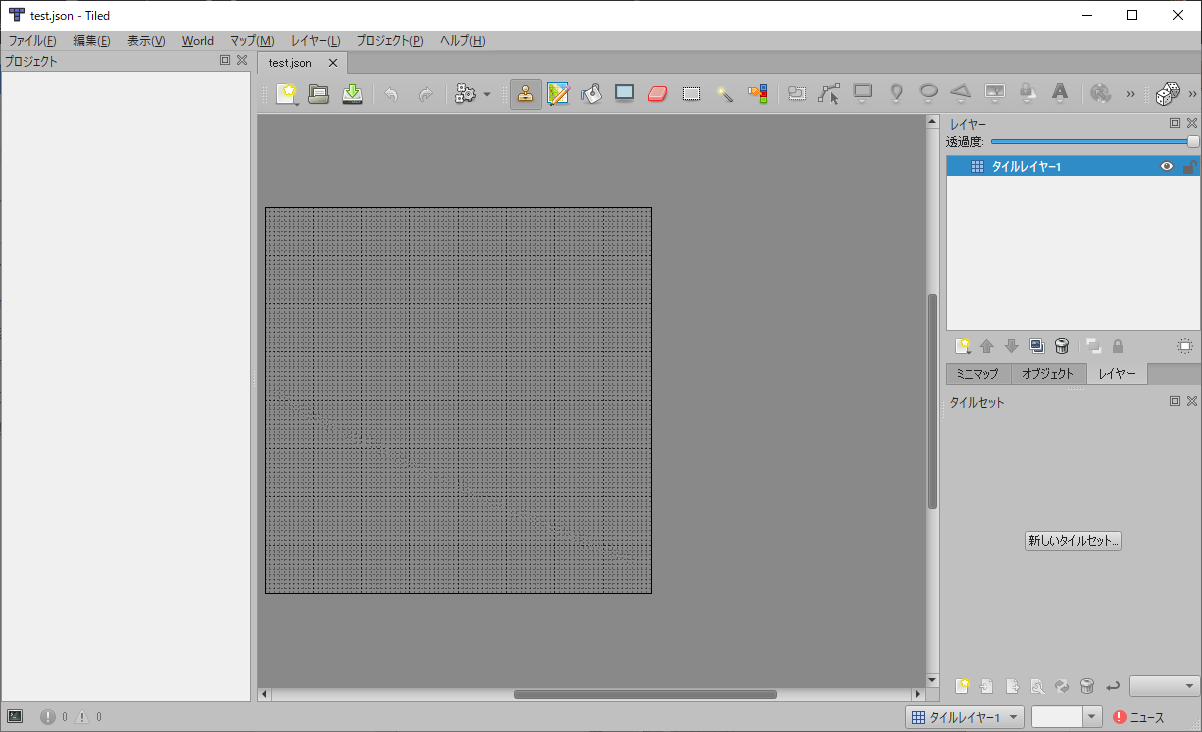Image resolution: width=1202 pixels, height=732 pixels.
Task: Toggle visibility eye of タイルレイヤー1
Action: pos(1167,167)
